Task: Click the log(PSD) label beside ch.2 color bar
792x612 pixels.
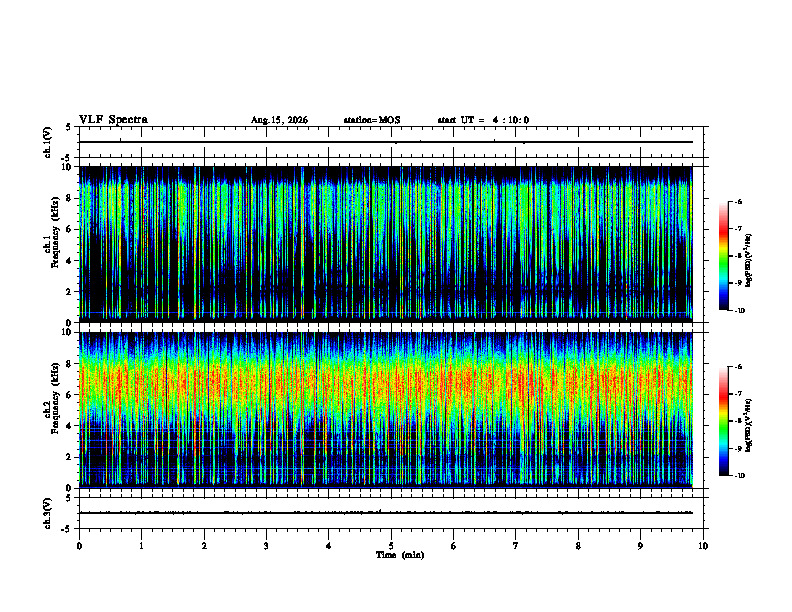Action: pos(748,426)
